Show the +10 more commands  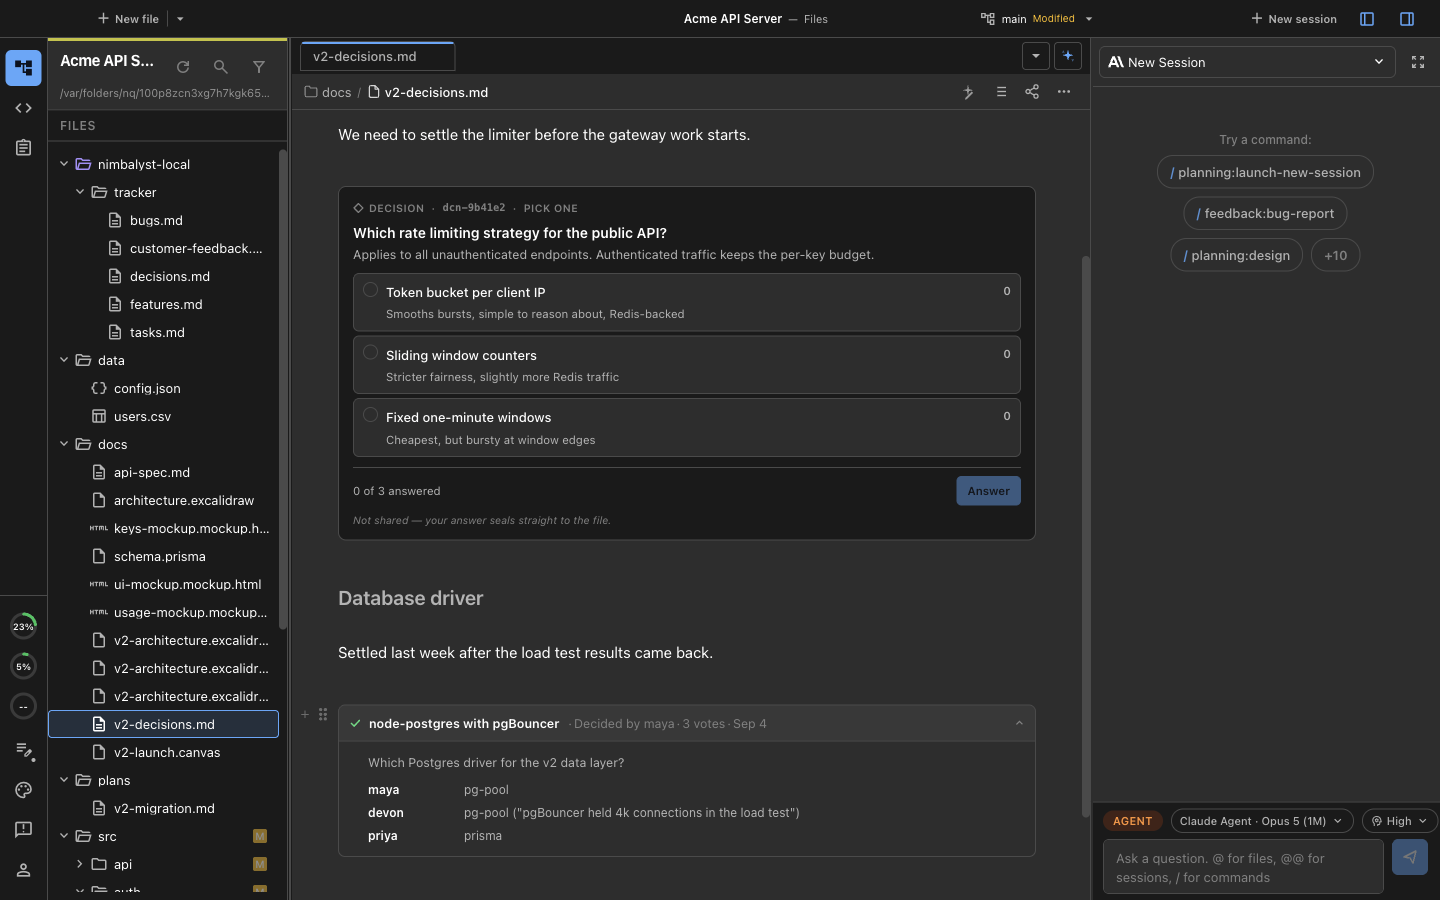click(x=1335, y=255)
